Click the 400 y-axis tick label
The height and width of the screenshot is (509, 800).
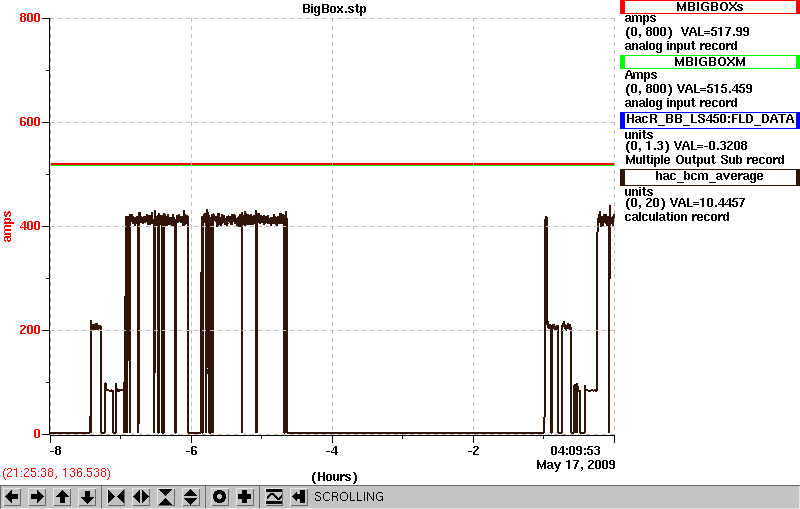30,226
